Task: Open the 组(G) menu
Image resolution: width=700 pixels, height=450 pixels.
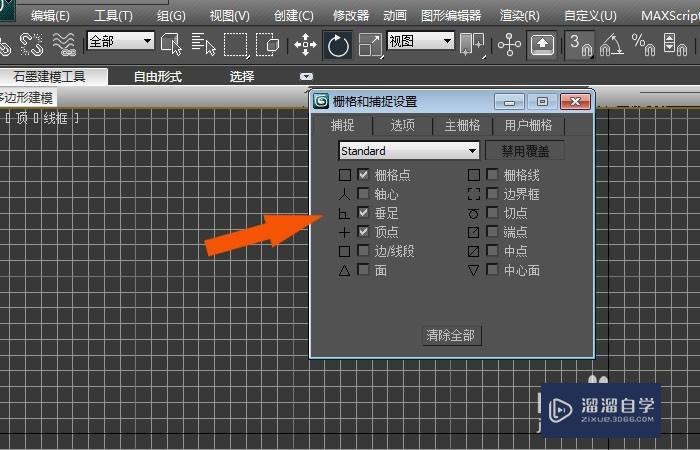Action: 171,16
